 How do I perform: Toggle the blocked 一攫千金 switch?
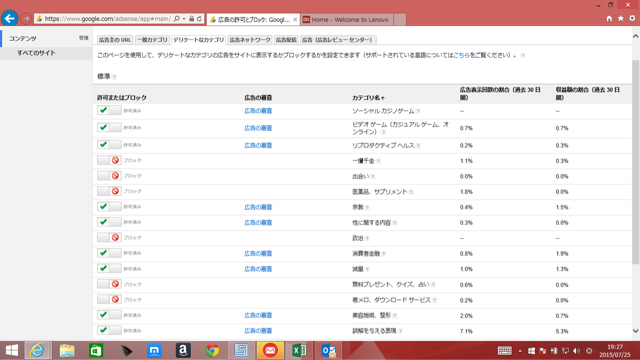[109, 160]
